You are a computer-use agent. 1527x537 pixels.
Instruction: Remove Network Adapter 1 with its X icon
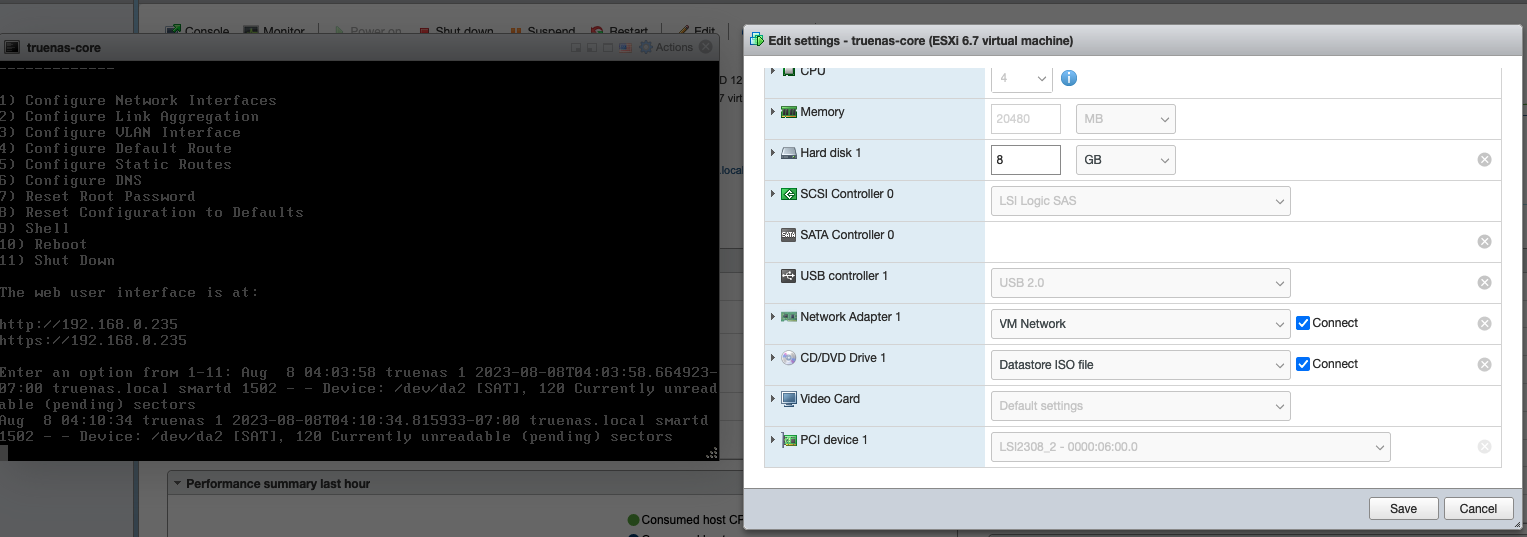coord(1484,324)
